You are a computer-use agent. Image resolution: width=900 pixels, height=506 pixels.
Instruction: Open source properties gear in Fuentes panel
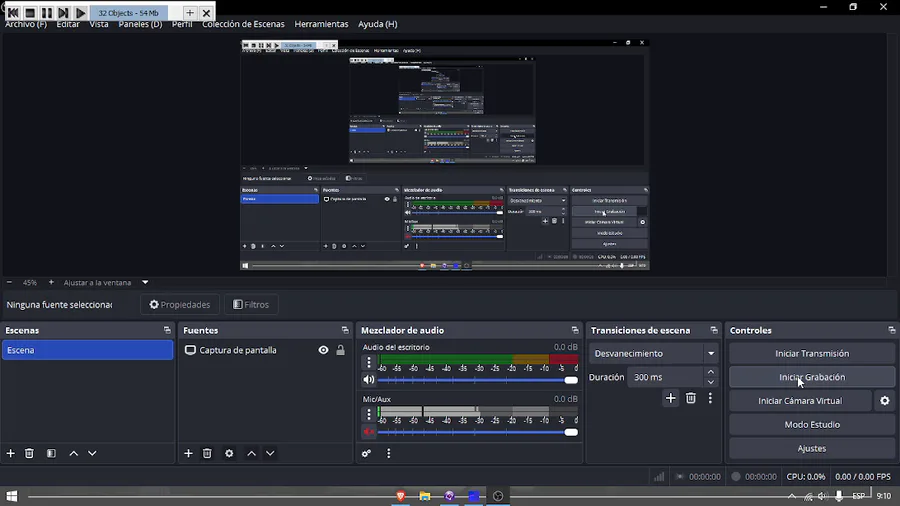(229, 453)
